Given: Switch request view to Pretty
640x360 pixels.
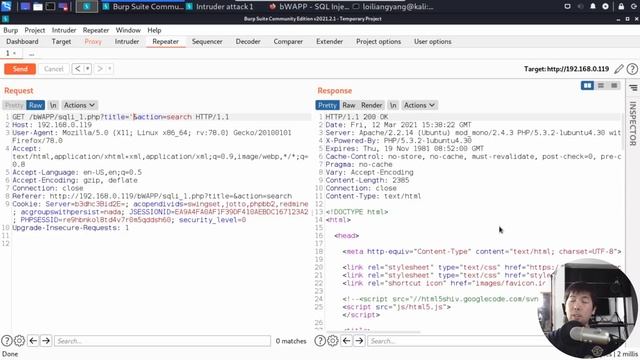Looking at the screenshot, I should (14, 105).
